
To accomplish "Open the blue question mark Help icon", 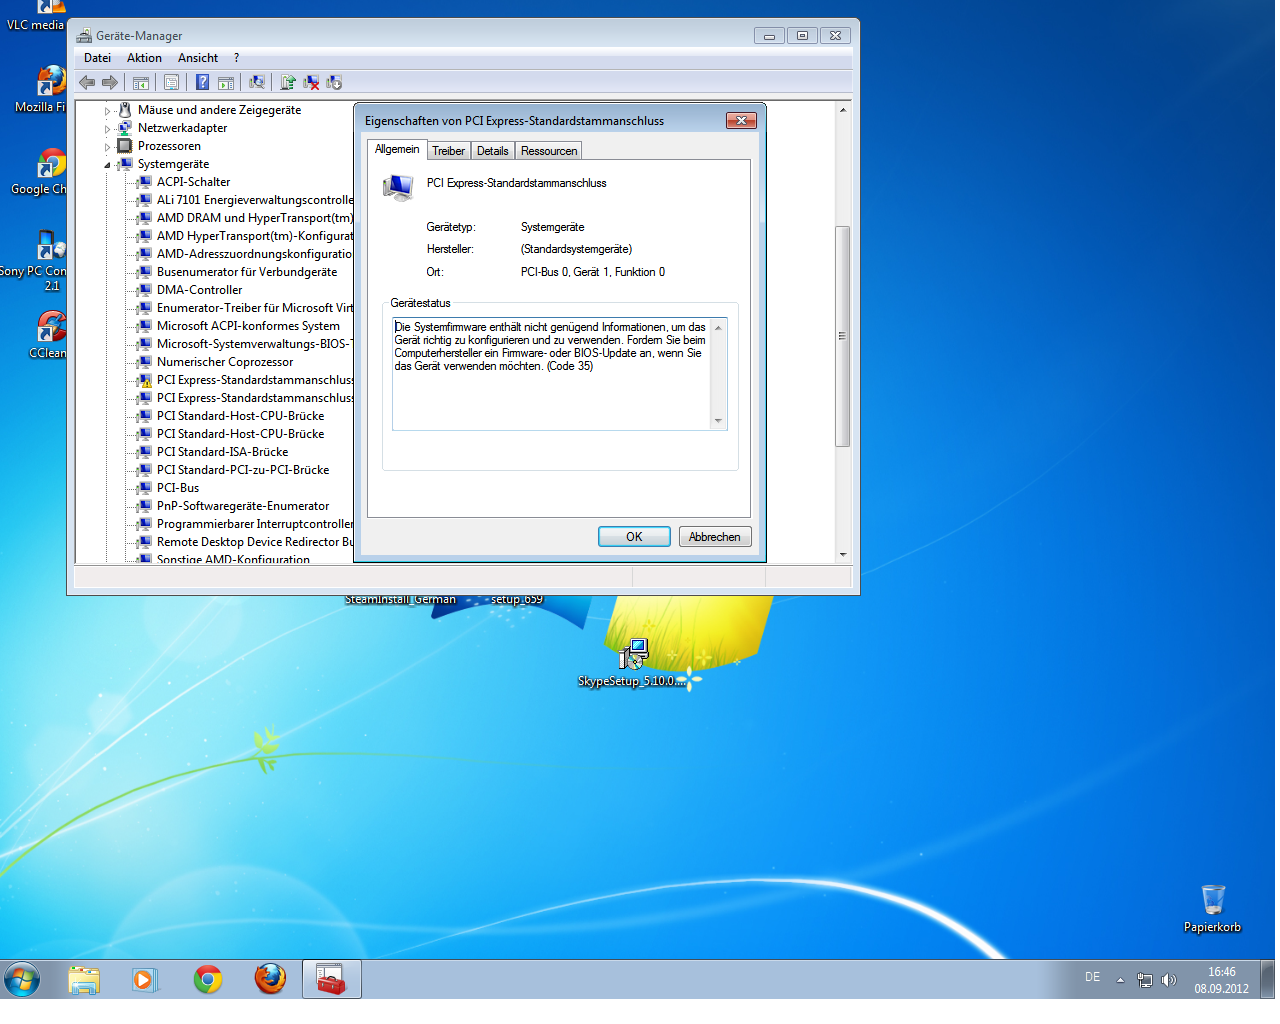I will pyautogui.click(x=202, y=83).
